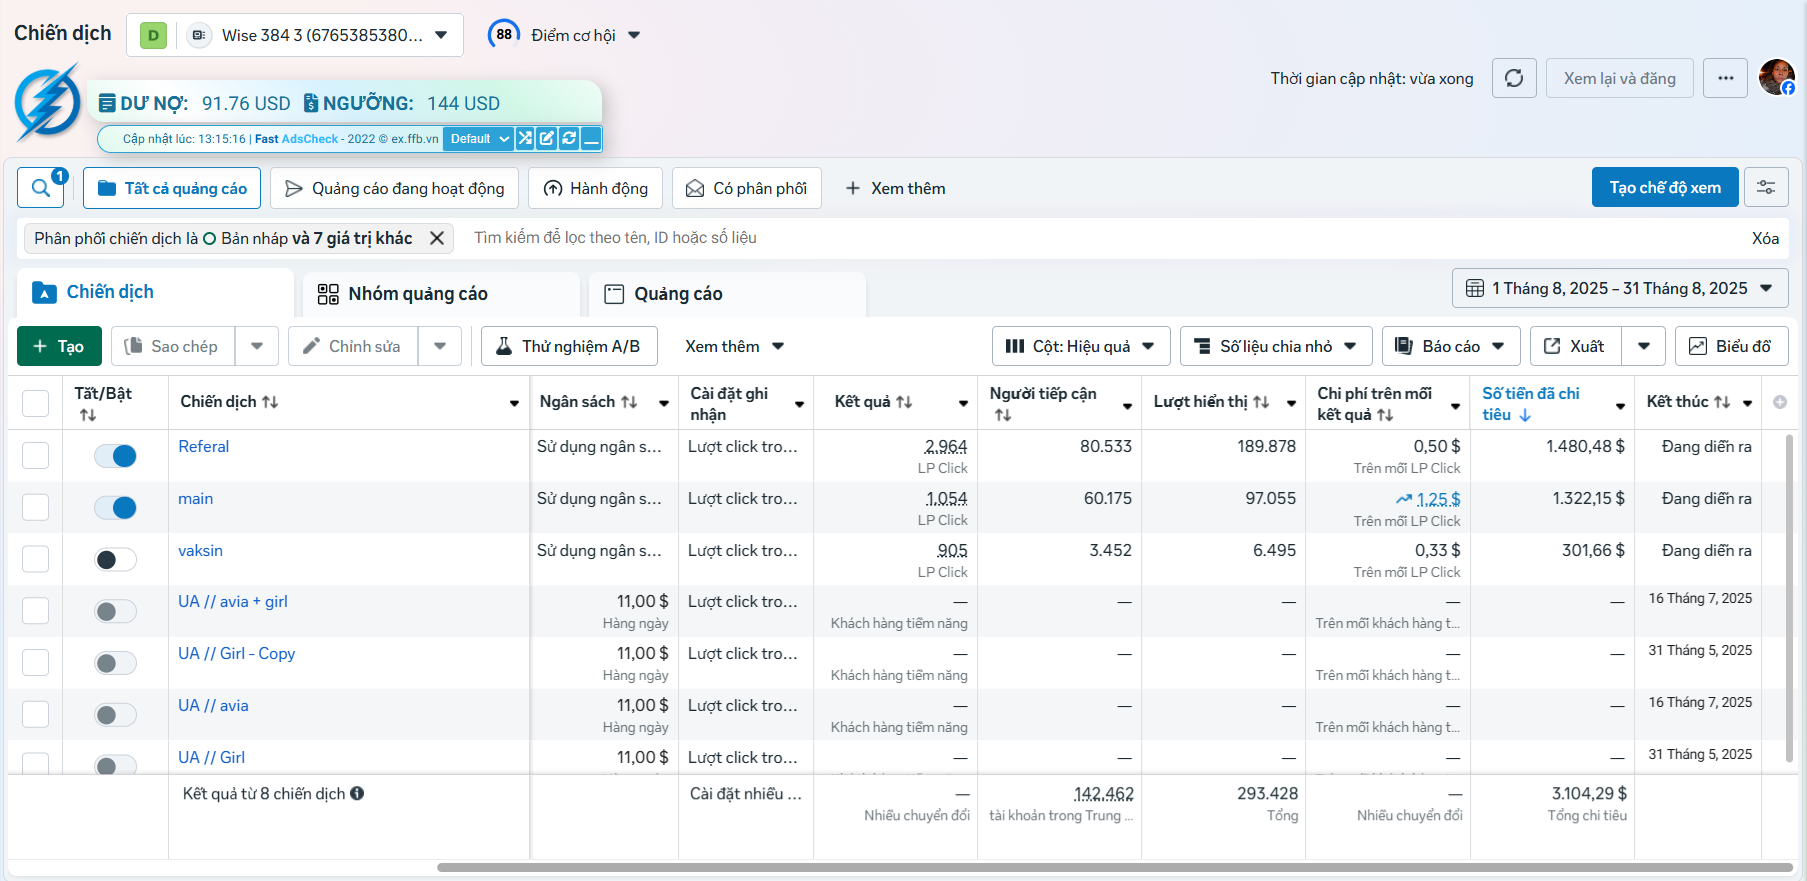Sort by Tắt/Bật column arrows
Viewport: 1807px width, 881px height.
[x=88, y=415]
